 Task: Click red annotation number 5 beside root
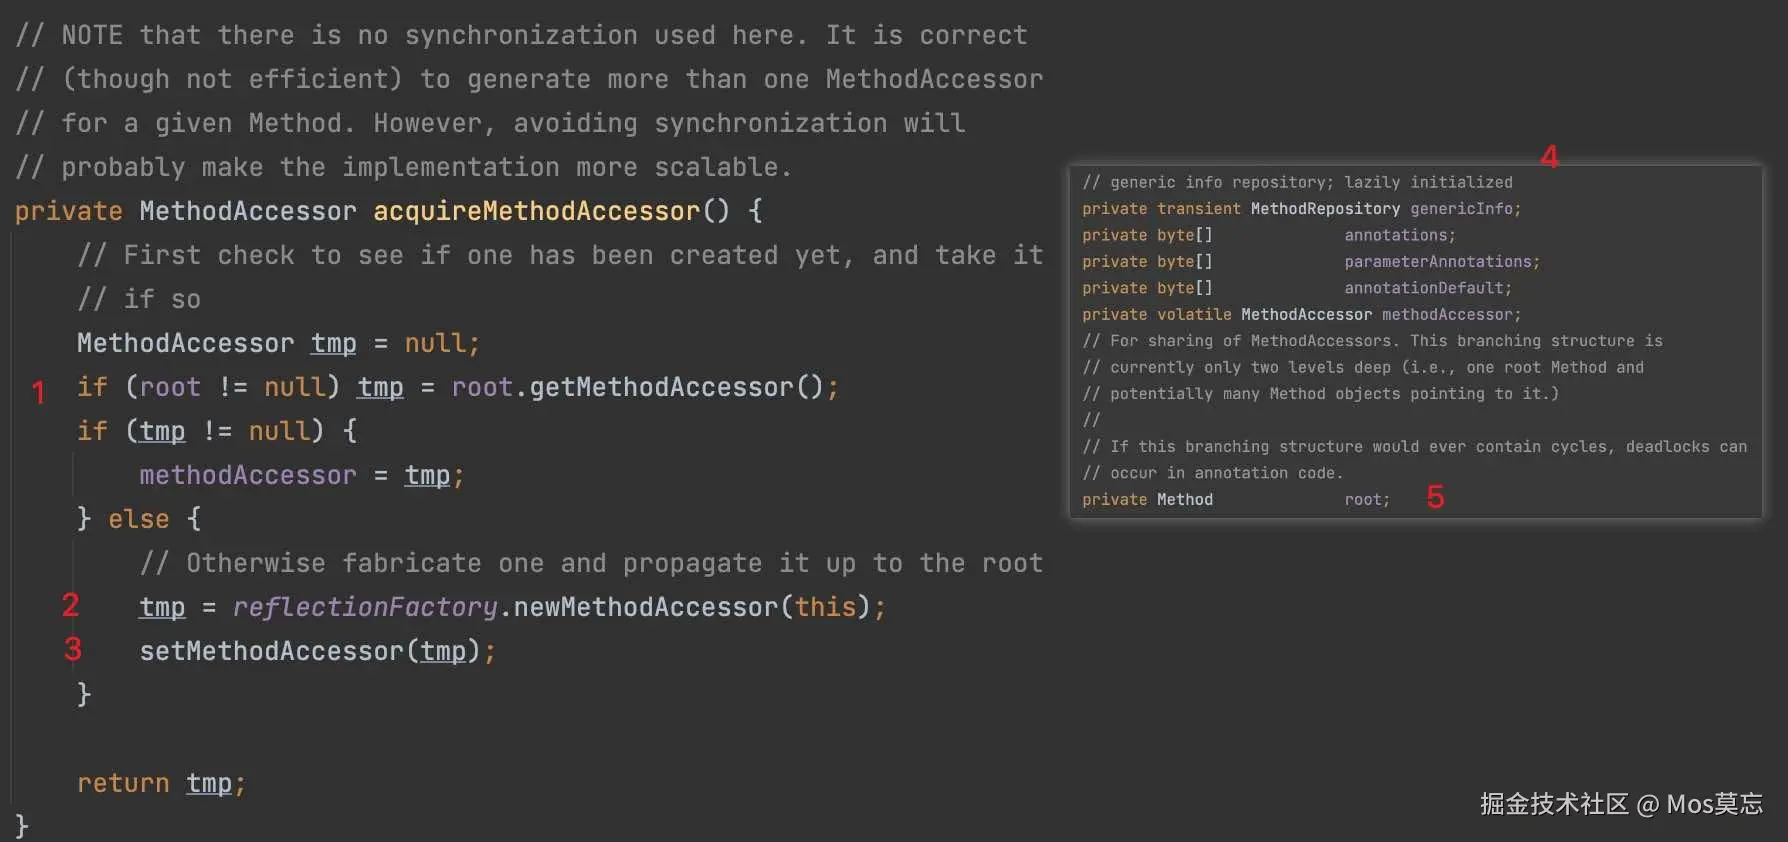click(x=1435, y=497)
